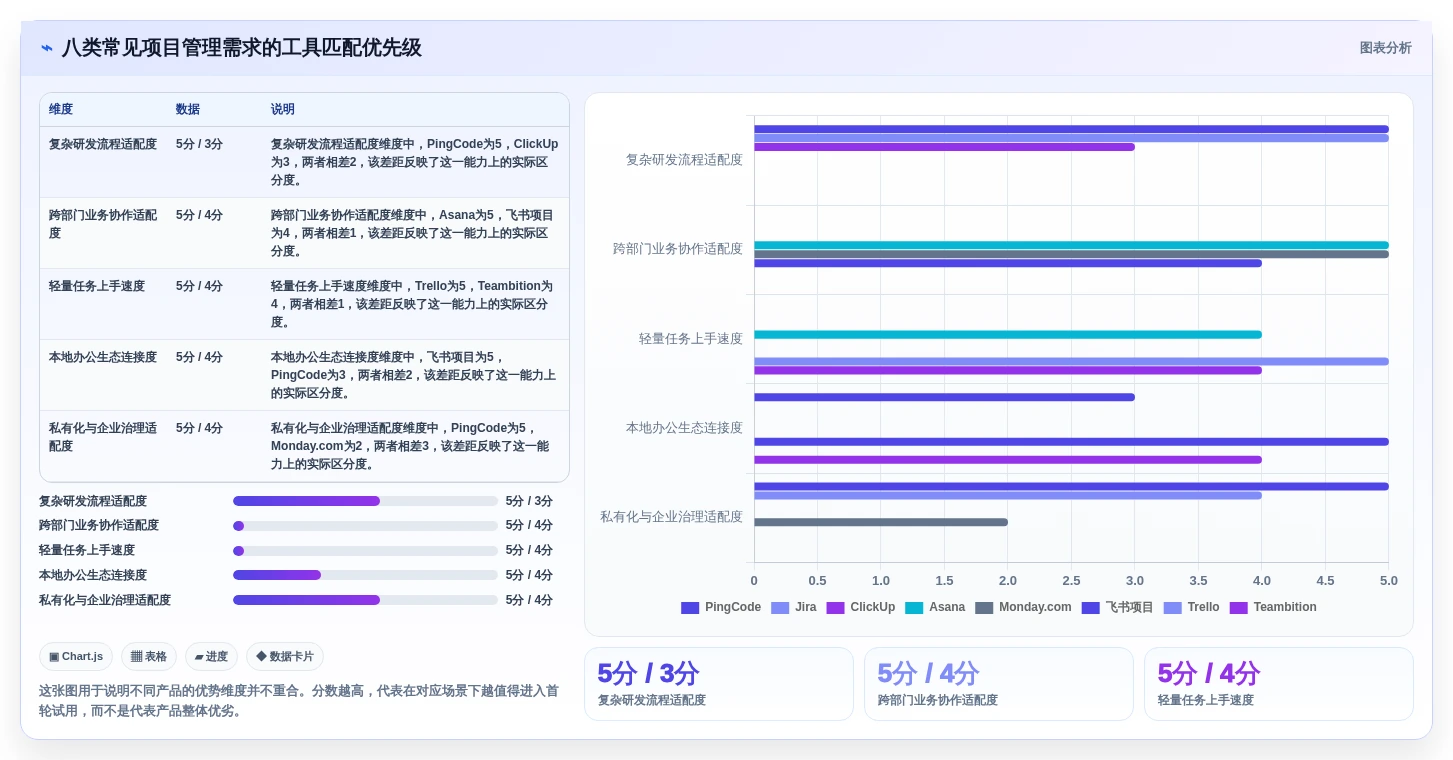Toggle the Trello series in the chart legend
This screenshot has width=1453, height=760.
pyautogui.click(x=1191, y=607)
